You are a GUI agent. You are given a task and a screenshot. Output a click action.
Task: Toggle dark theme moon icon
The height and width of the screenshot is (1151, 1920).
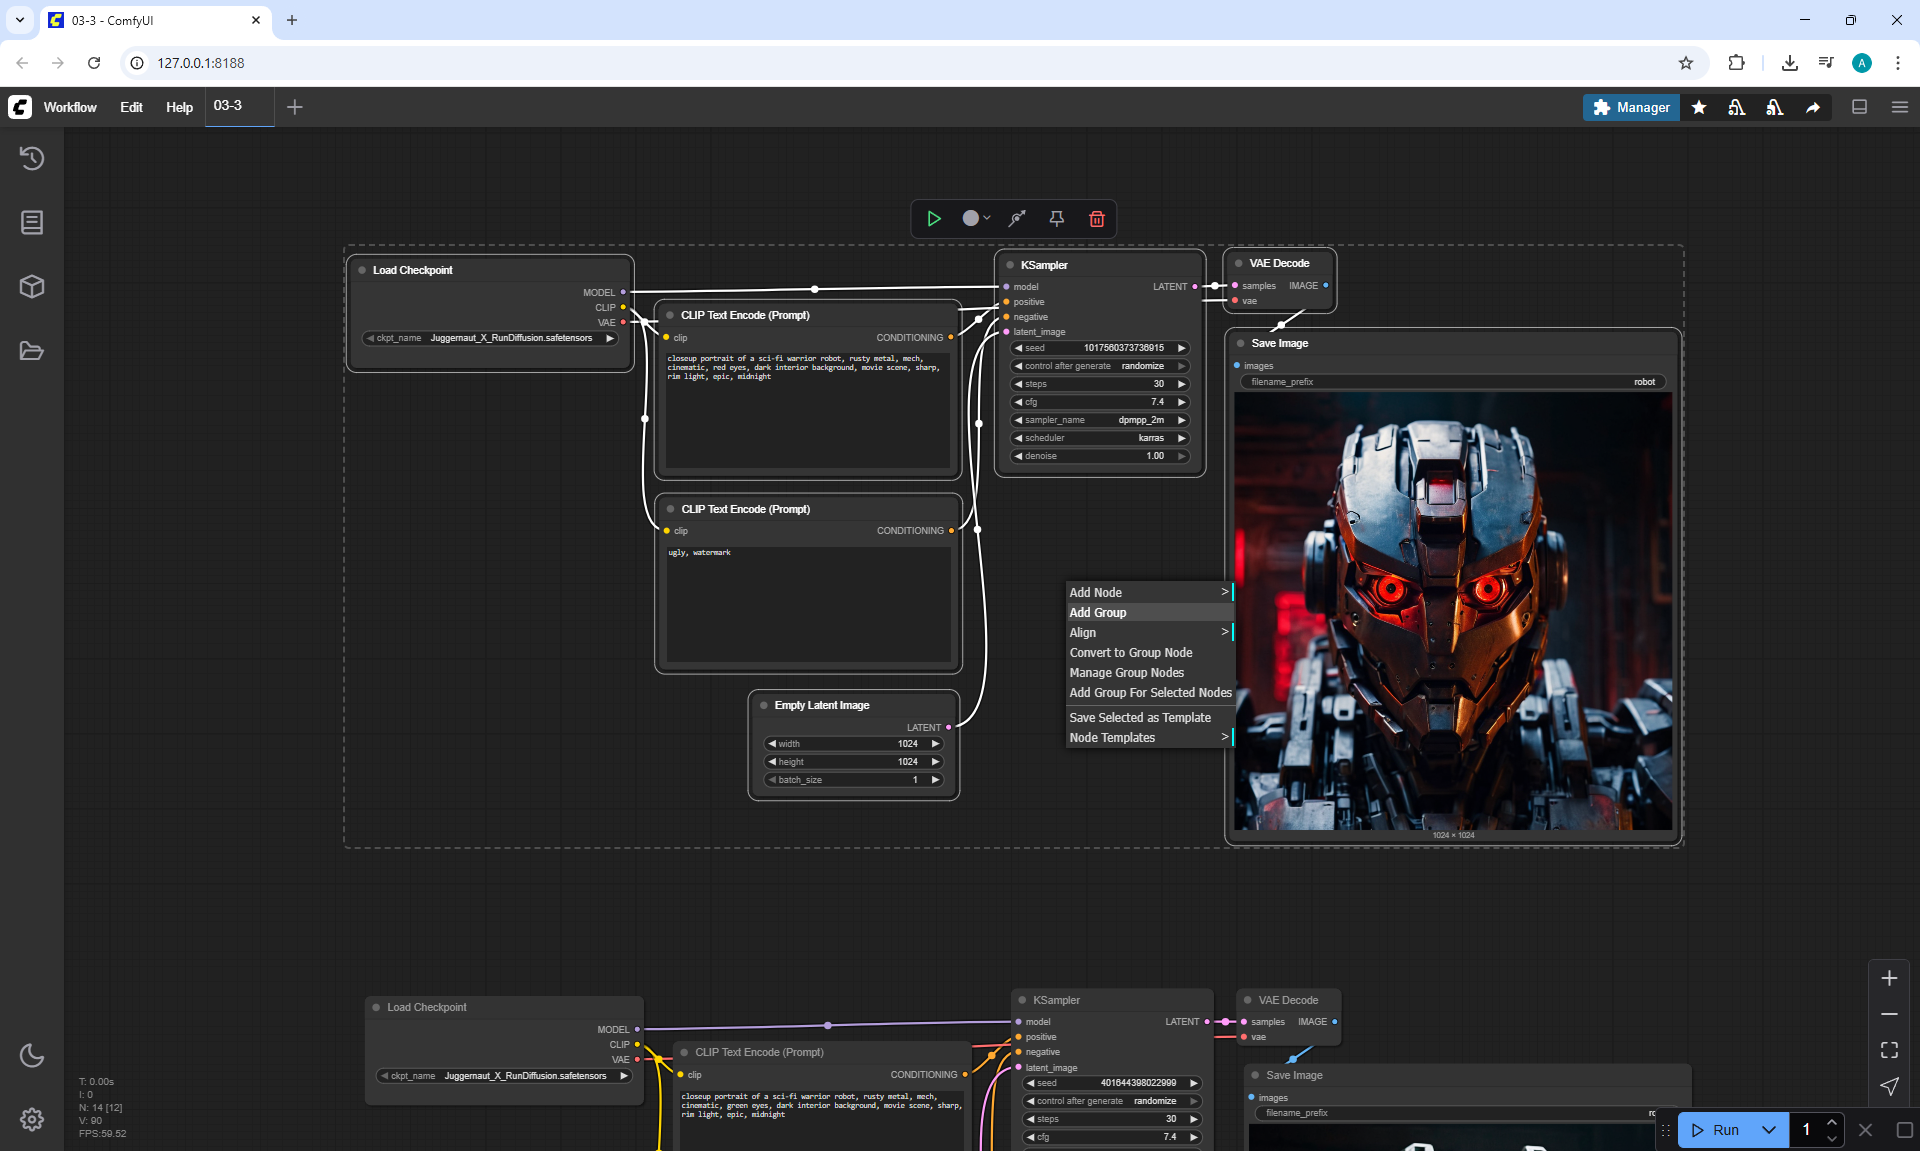pos(32,1055)
